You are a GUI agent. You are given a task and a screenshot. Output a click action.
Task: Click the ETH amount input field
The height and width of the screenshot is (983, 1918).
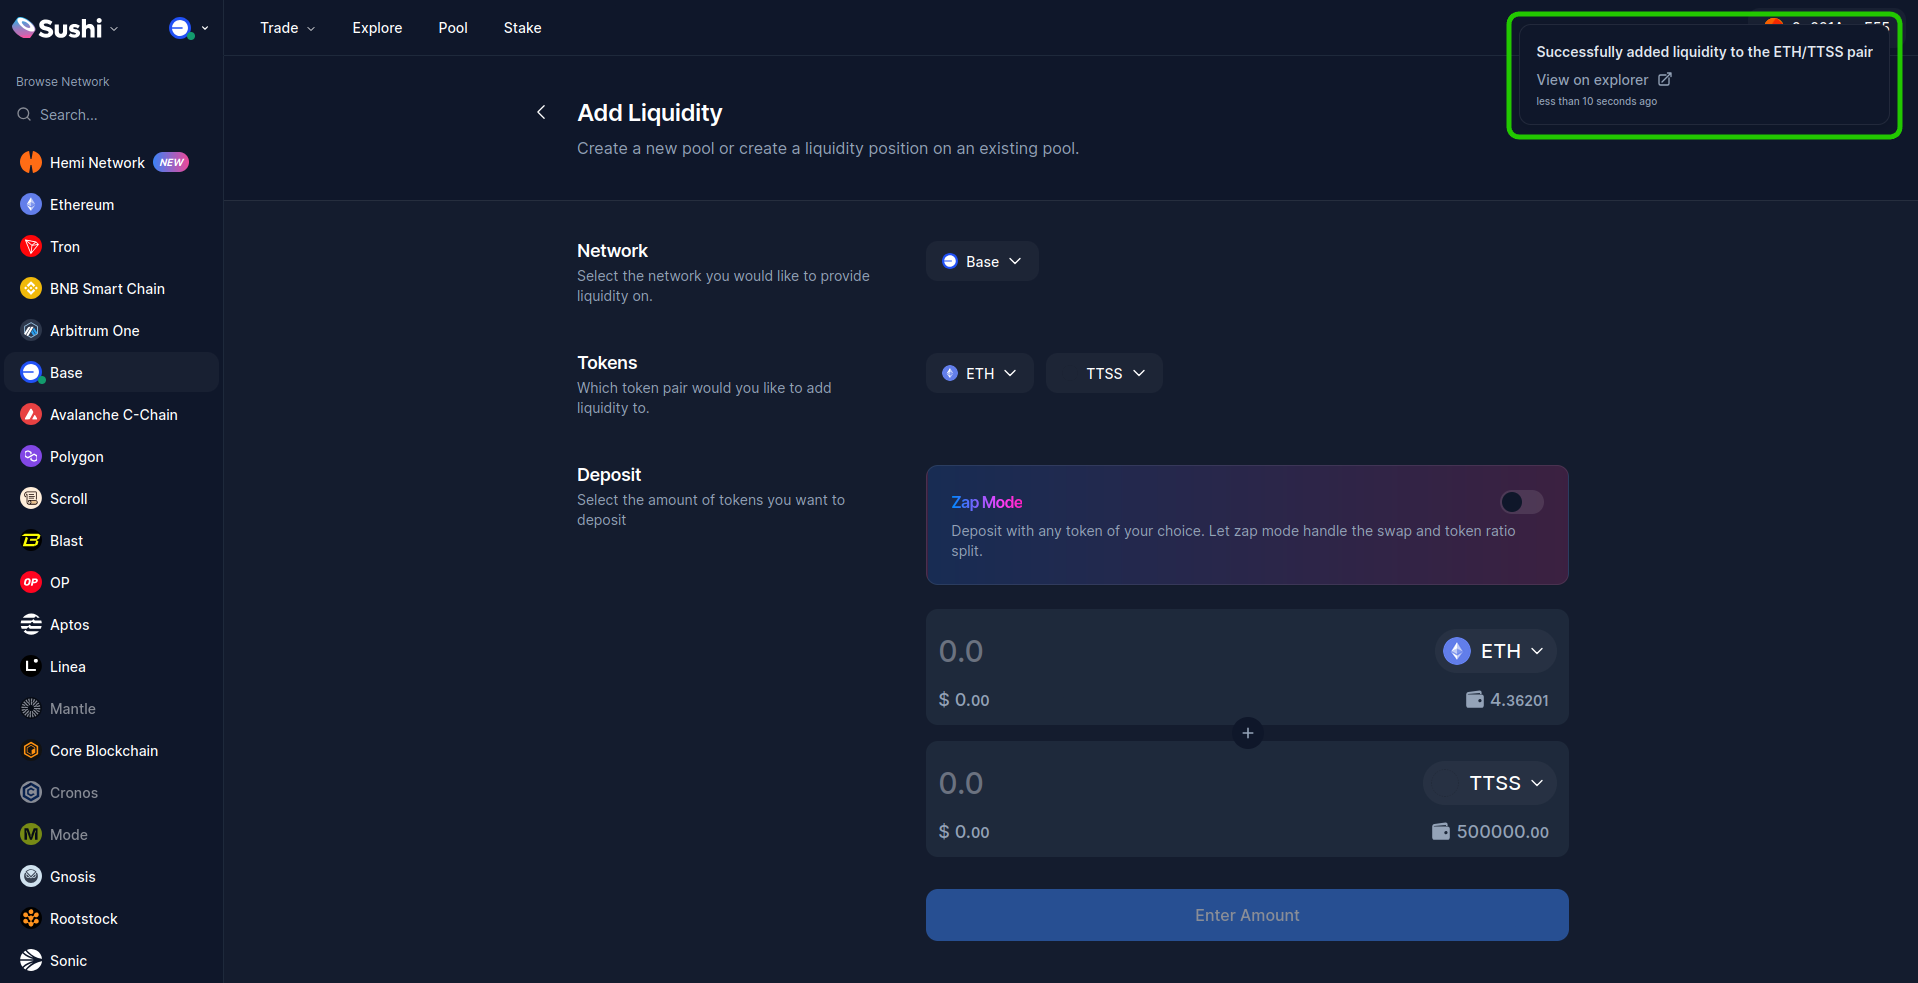(x=1180, y=651)
